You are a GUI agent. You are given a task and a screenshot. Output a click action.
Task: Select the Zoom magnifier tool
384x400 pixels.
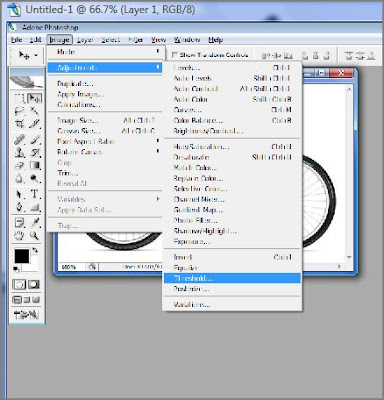(x=35, y=236)
